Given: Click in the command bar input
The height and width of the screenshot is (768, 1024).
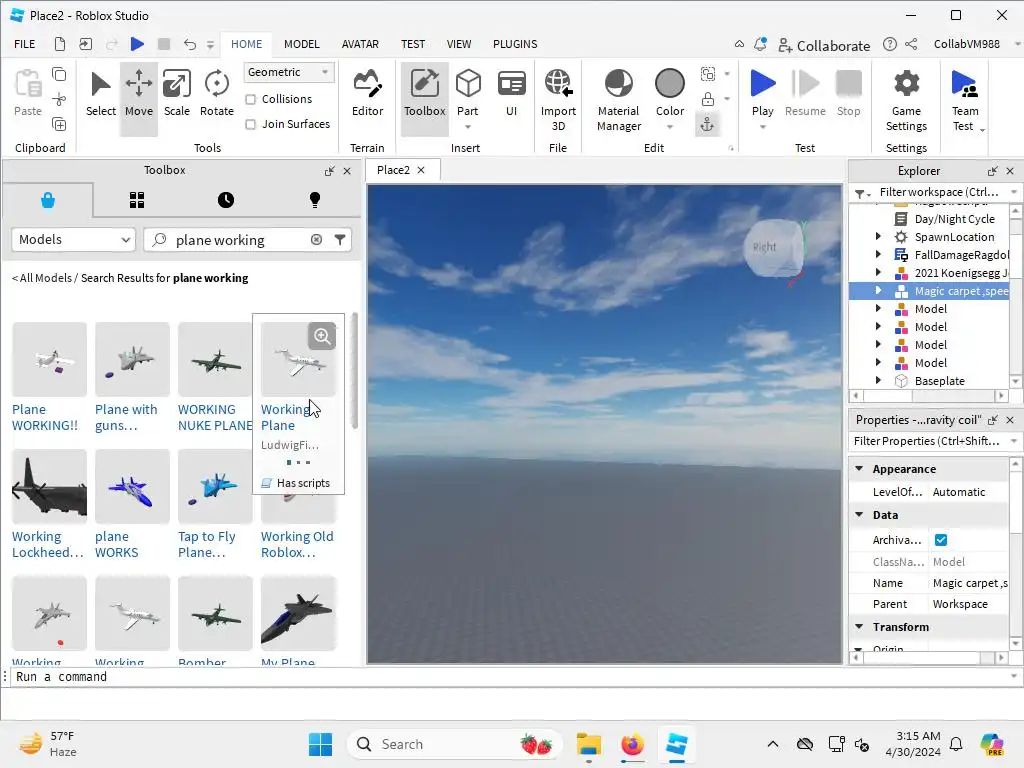Looking at the screenshot, I should [x=509, y=677].
